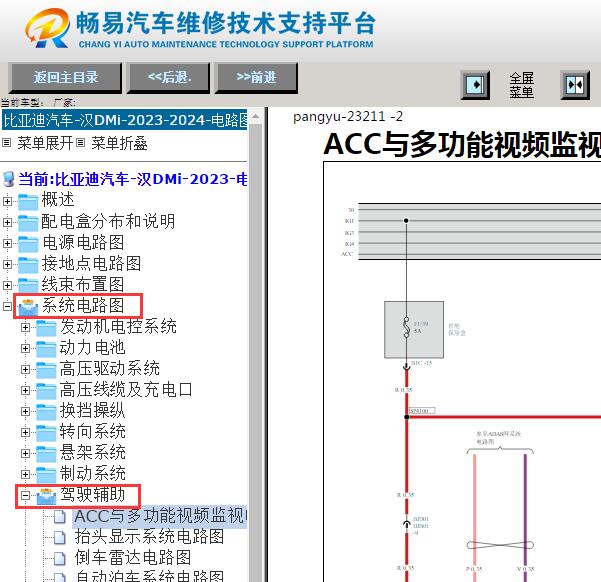Screen dimensions: 601x582
Task: Click the 高压驱动系统 folder icon
Action: pyautogui.click(x=46, y=370)
